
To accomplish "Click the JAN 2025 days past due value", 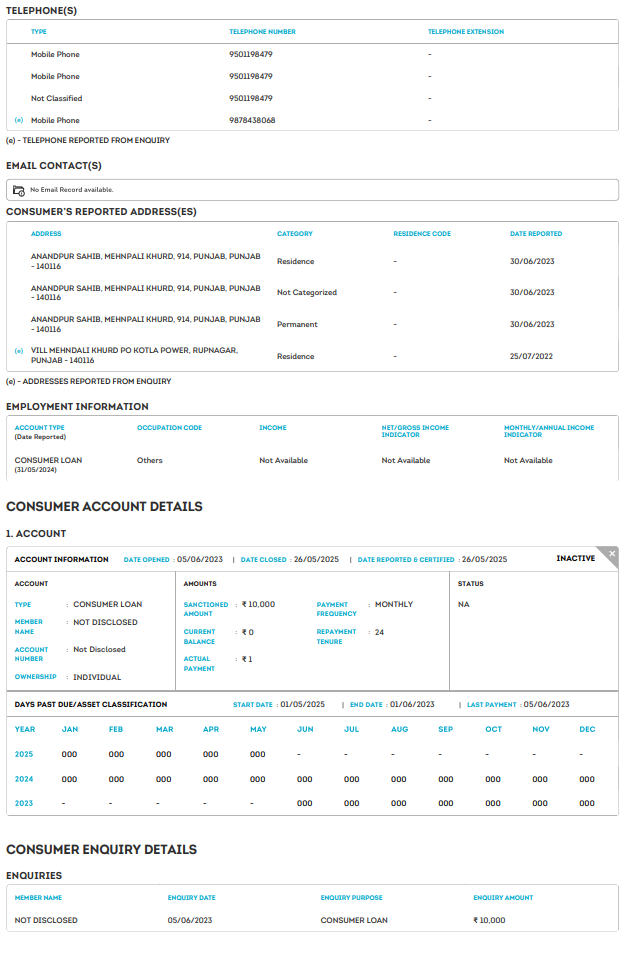I will pos(70,754).
